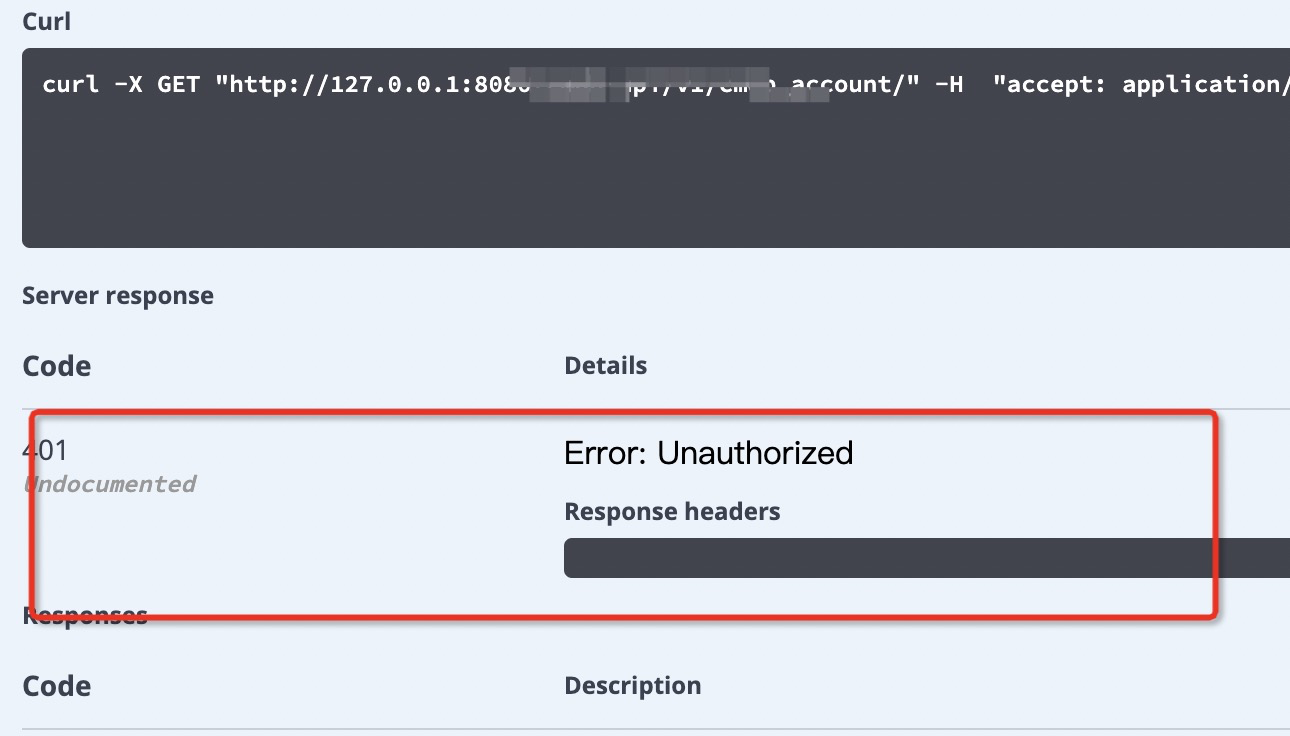Click the dark curl command area
This screenshot has height=736, width=1290.
640,150
